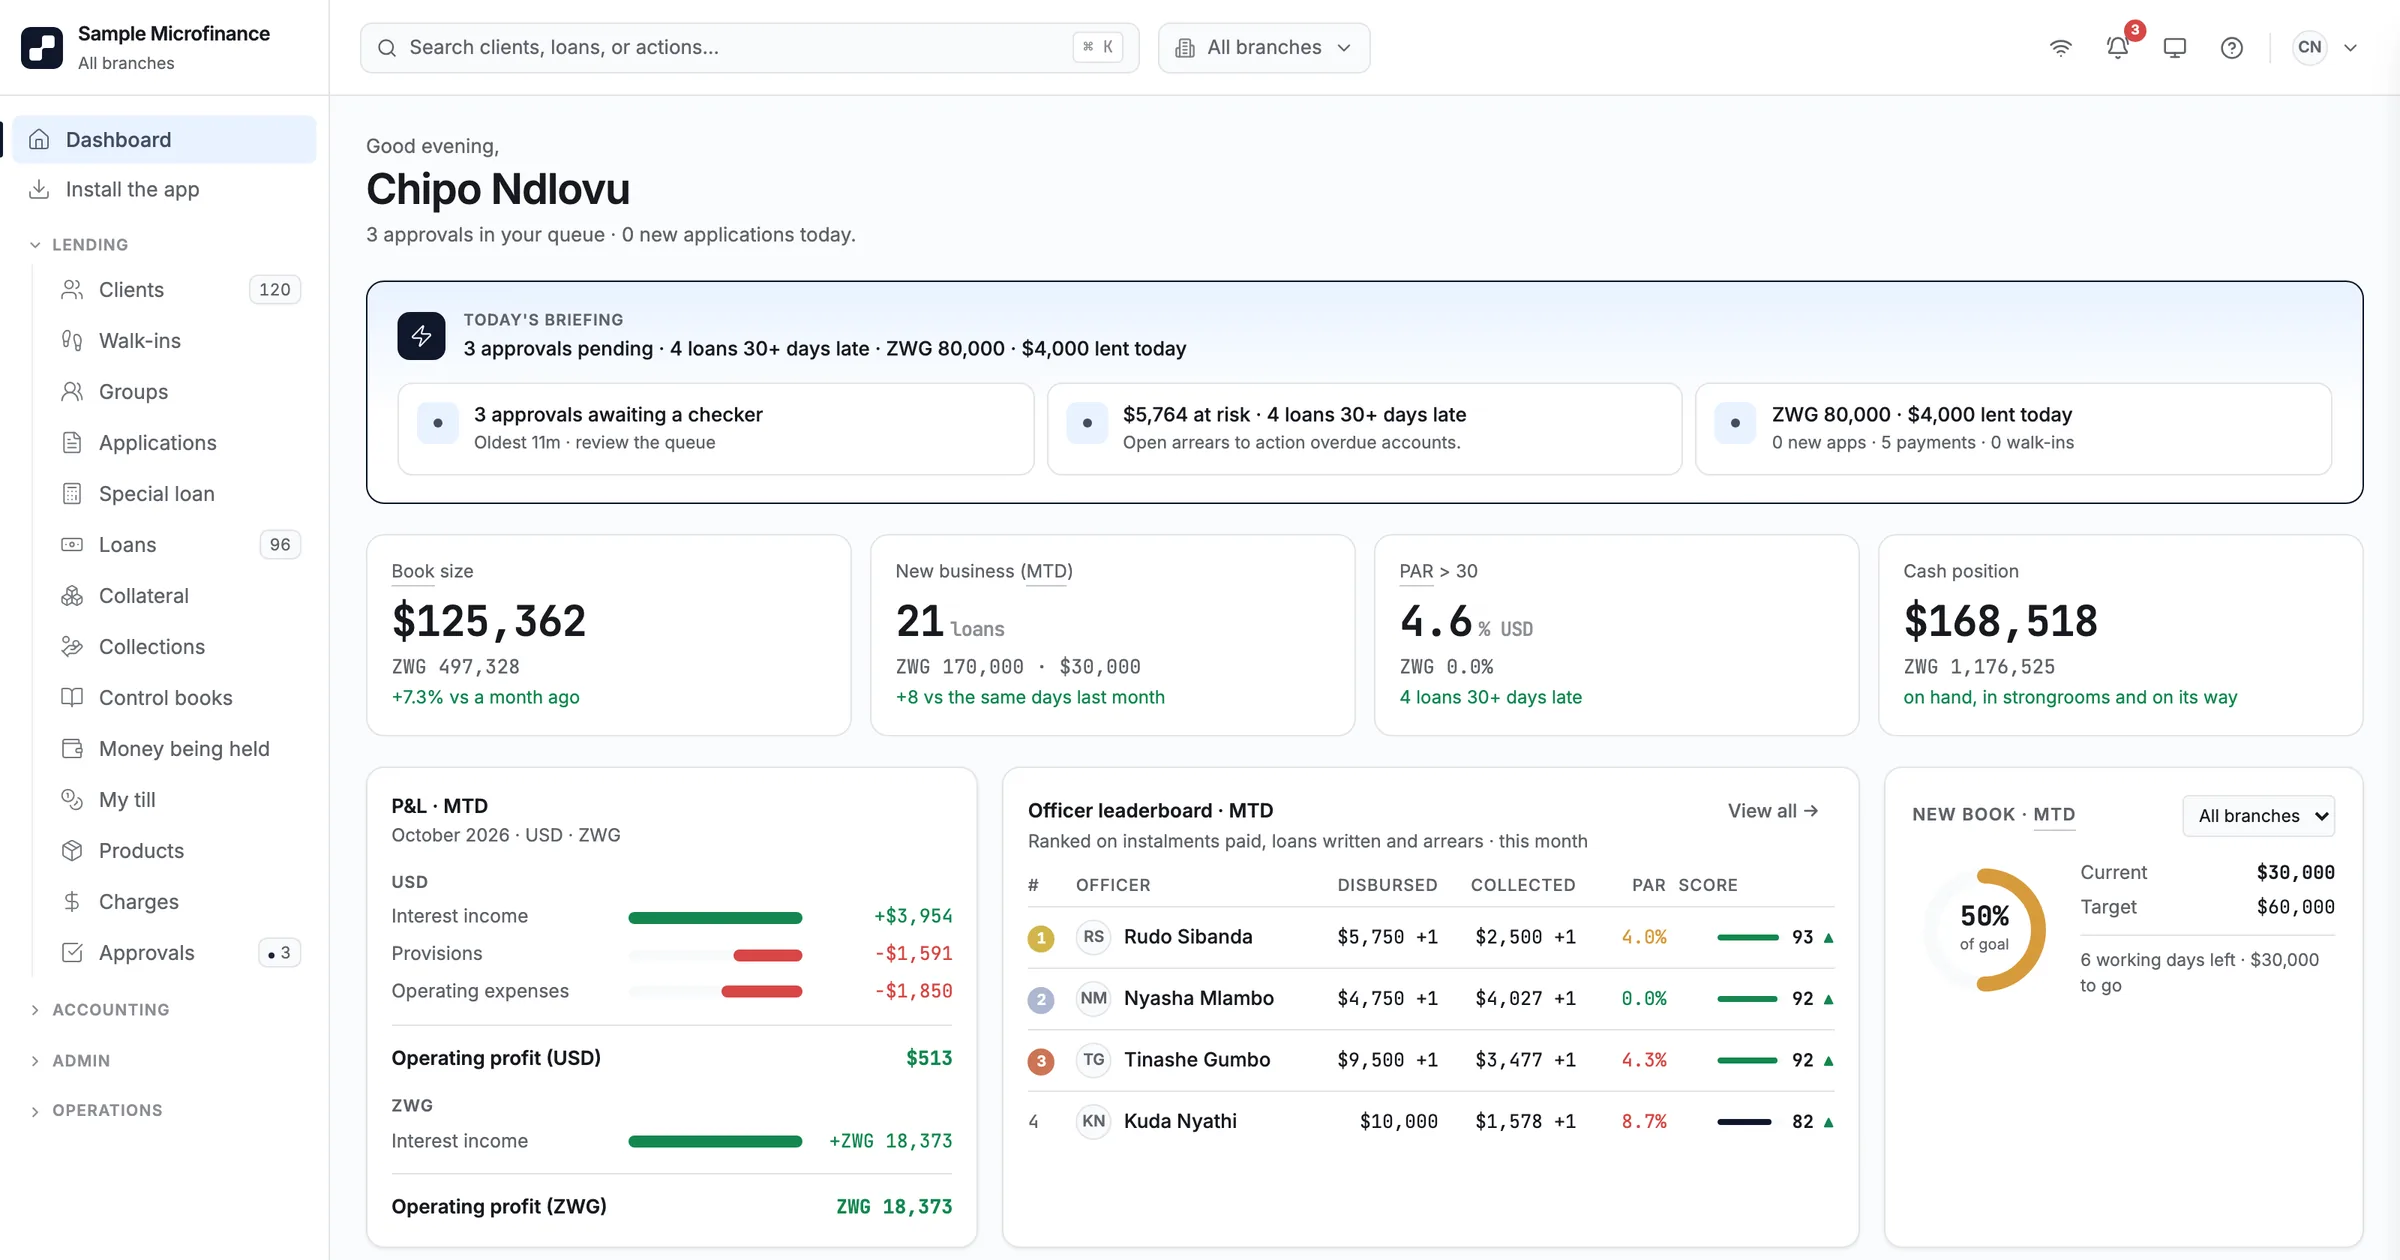Go to Dashboard in sidebar

pos(164,139)
